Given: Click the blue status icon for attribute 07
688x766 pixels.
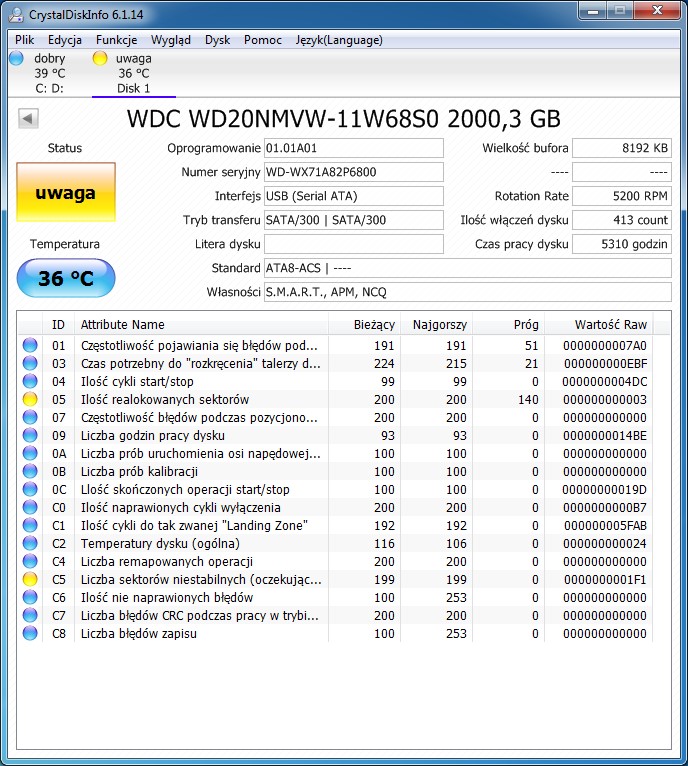Looking at the screenshot, I should click(x=30, y=418).
